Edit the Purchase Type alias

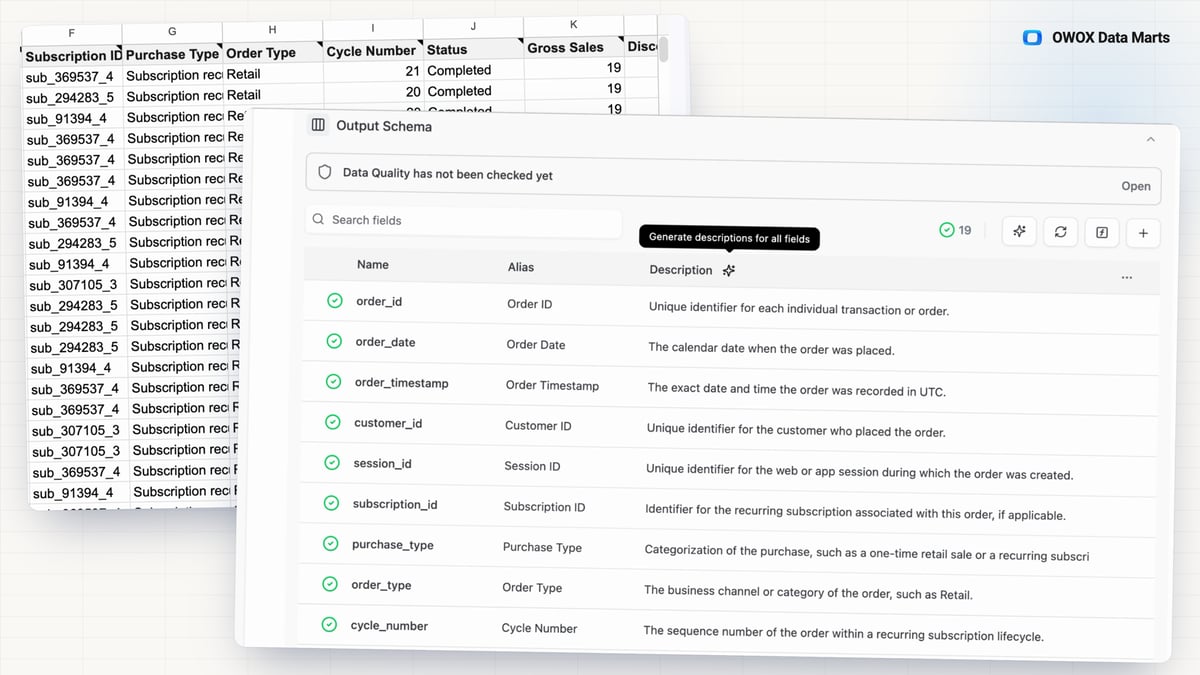tap(542, 548)
